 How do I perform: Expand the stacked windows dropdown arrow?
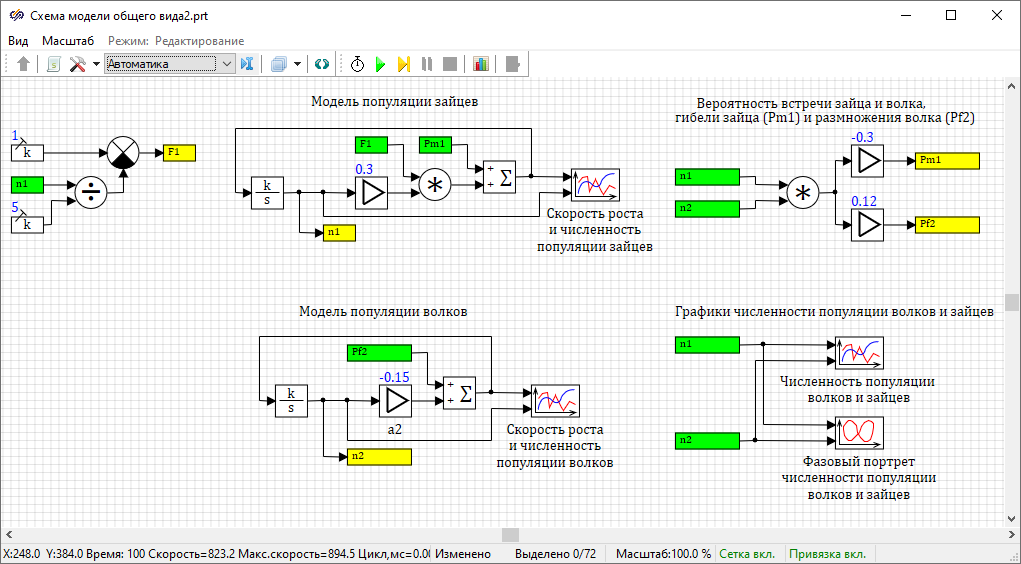pyautogui.click(x=297, y=64)
